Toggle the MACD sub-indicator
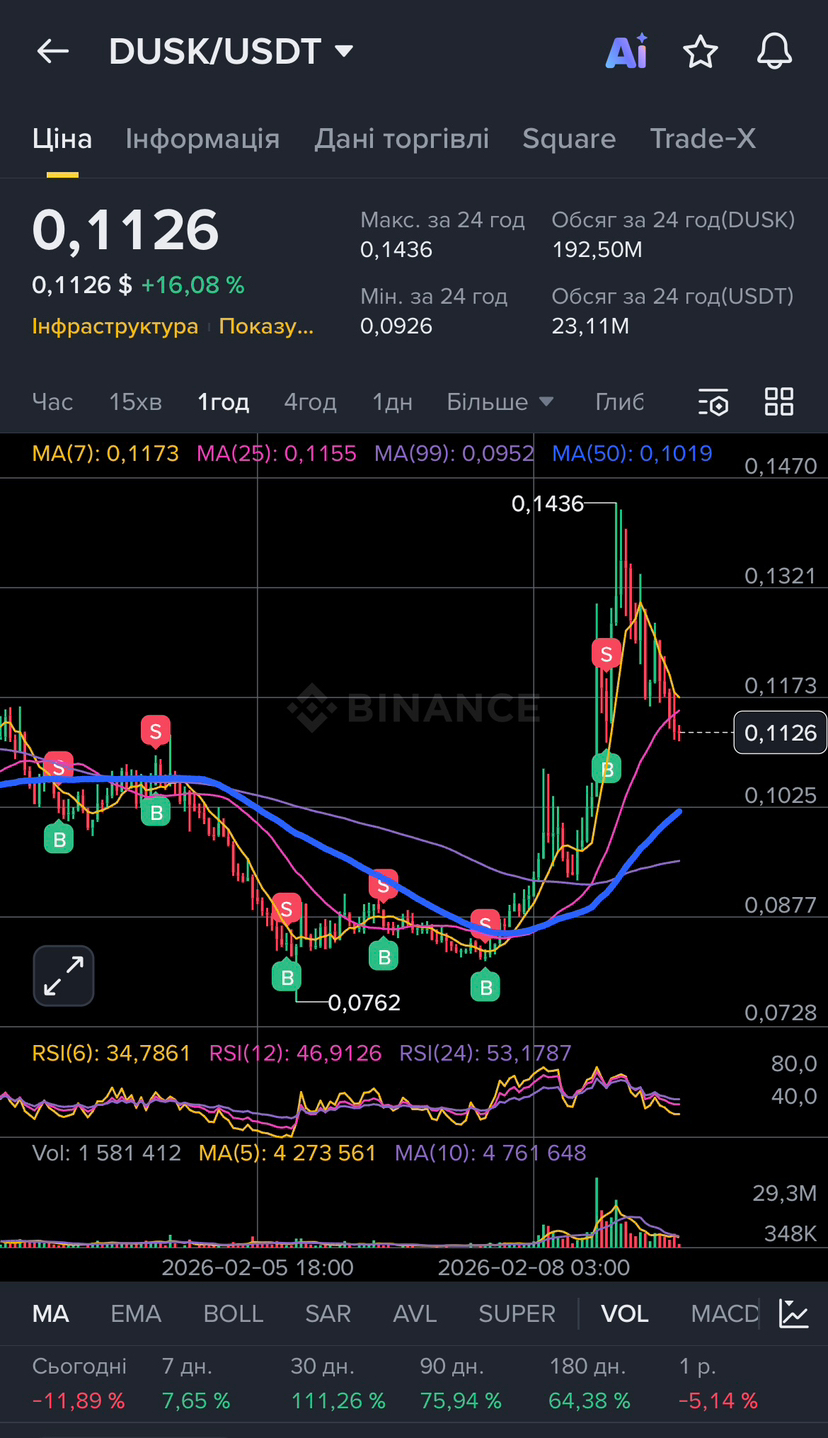 tap(725, 1313)
